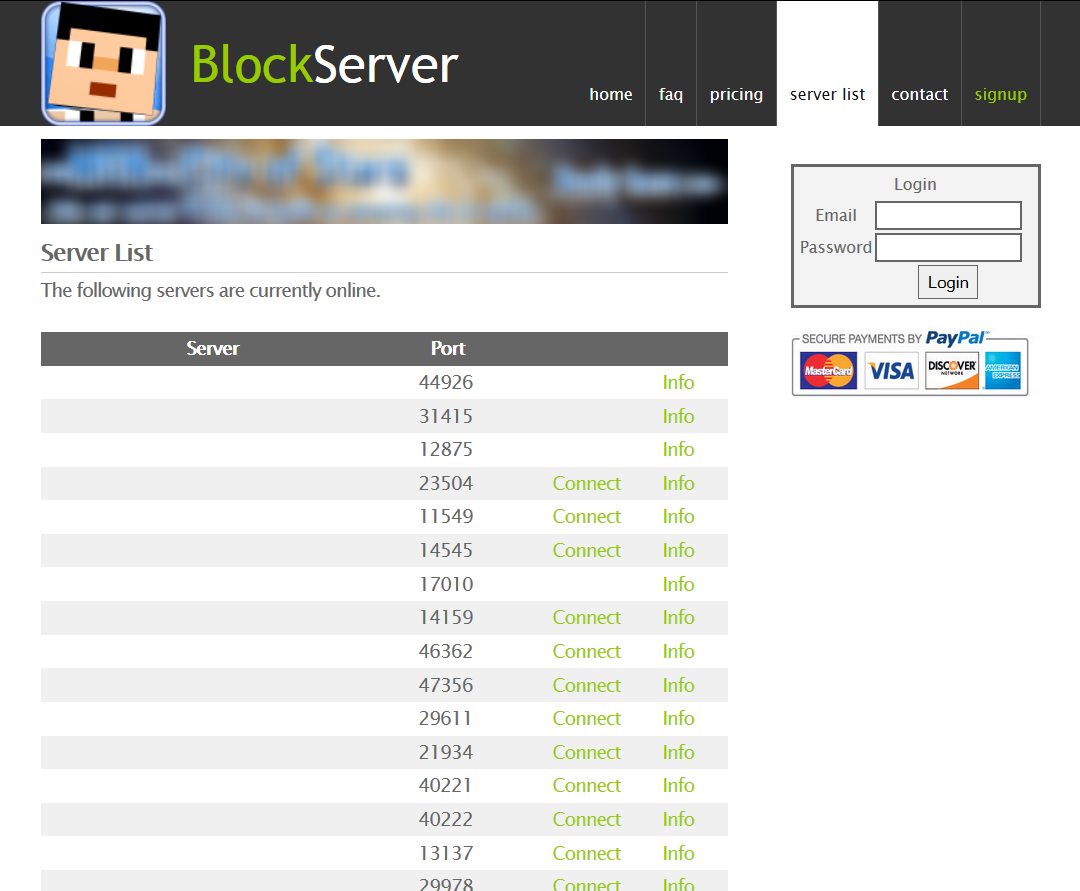Go to the pricing page
1080x891 pixels.
(x=736, y=94)
